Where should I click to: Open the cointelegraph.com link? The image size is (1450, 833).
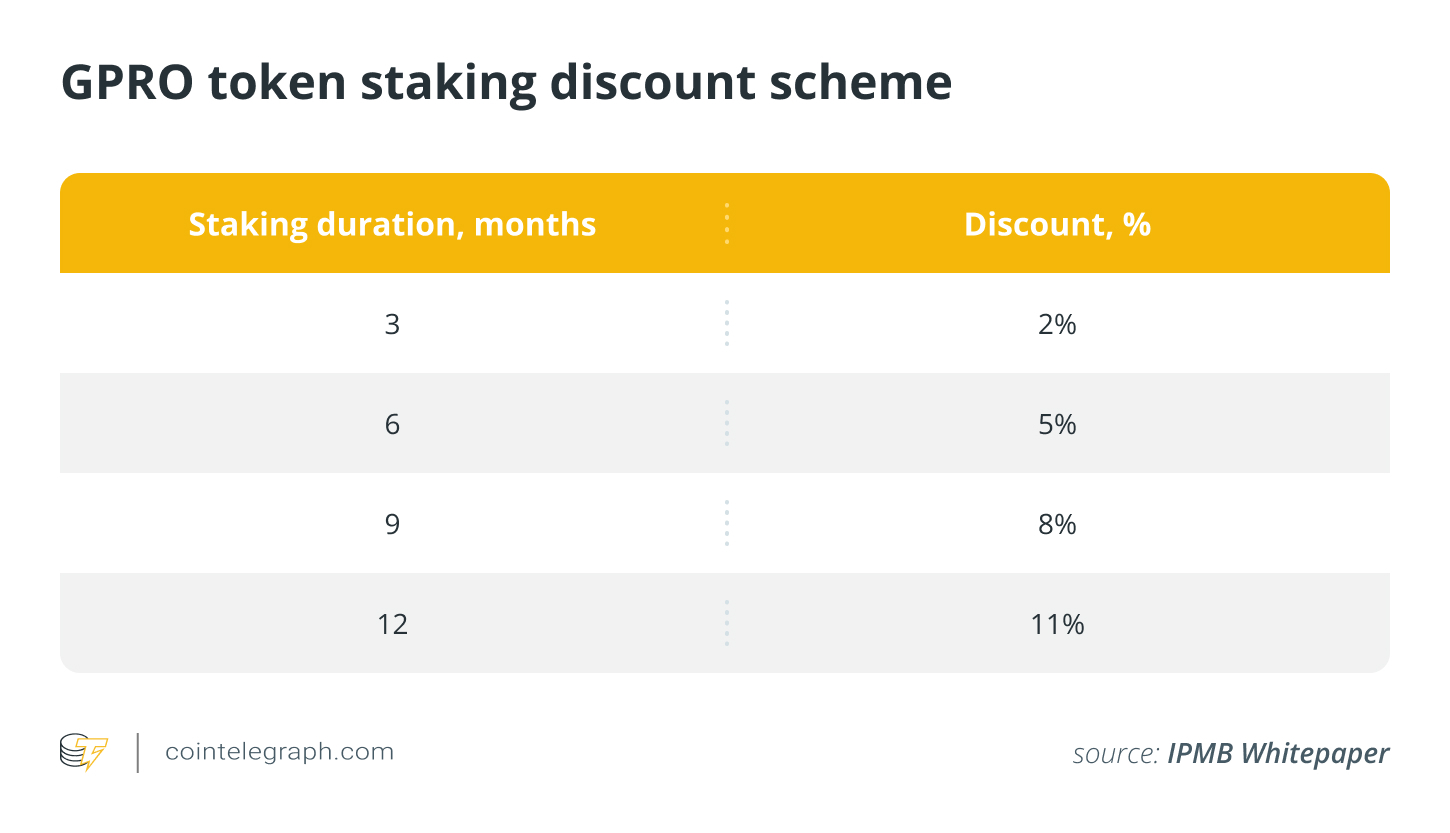[x=279, y=752]
